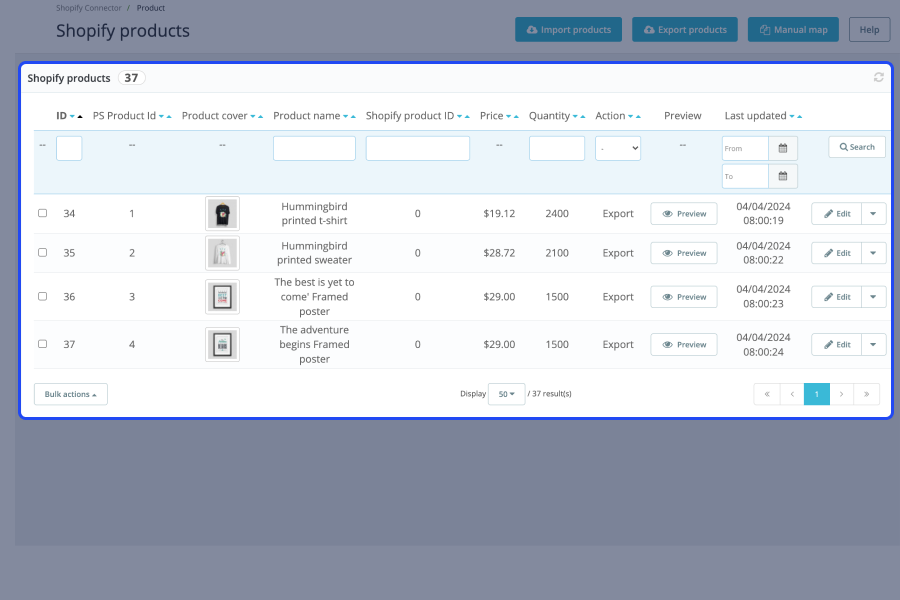The image size is (900, 600).
Task: Sort Quantity column descending
Action: pos(575,117)
